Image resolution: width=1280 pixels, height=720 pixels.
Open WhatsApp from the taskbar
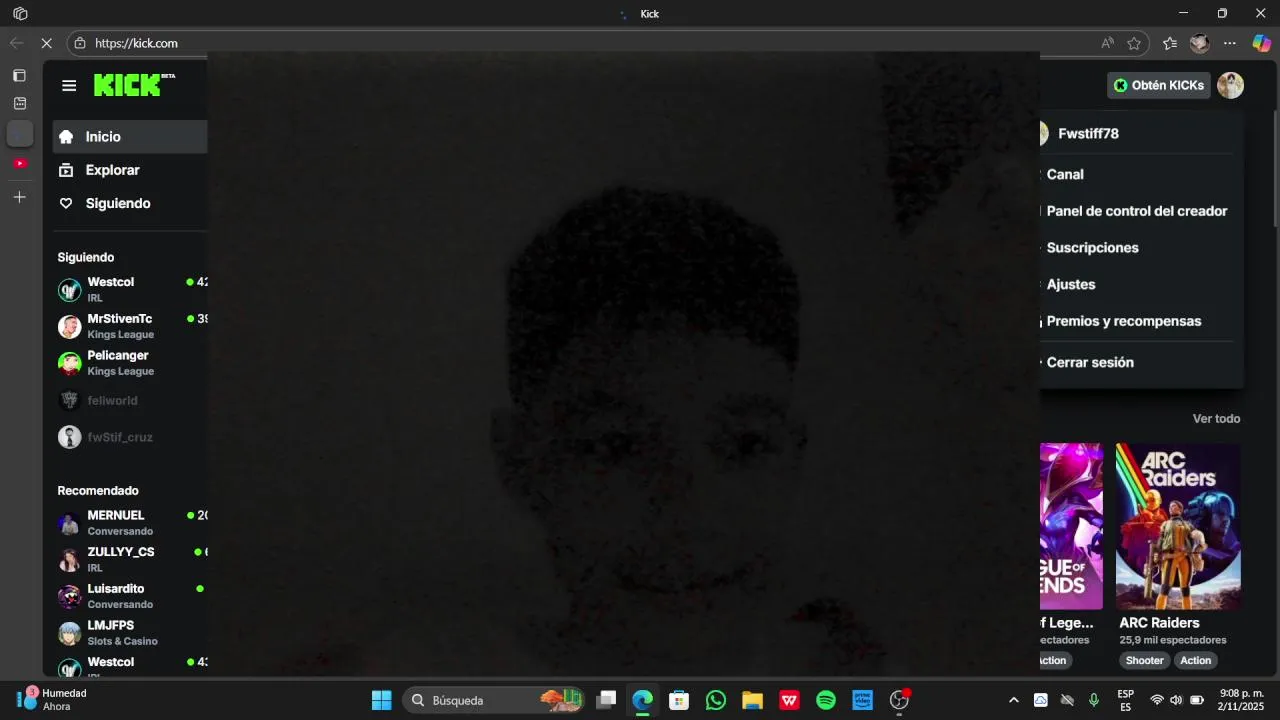click(716, 700)
